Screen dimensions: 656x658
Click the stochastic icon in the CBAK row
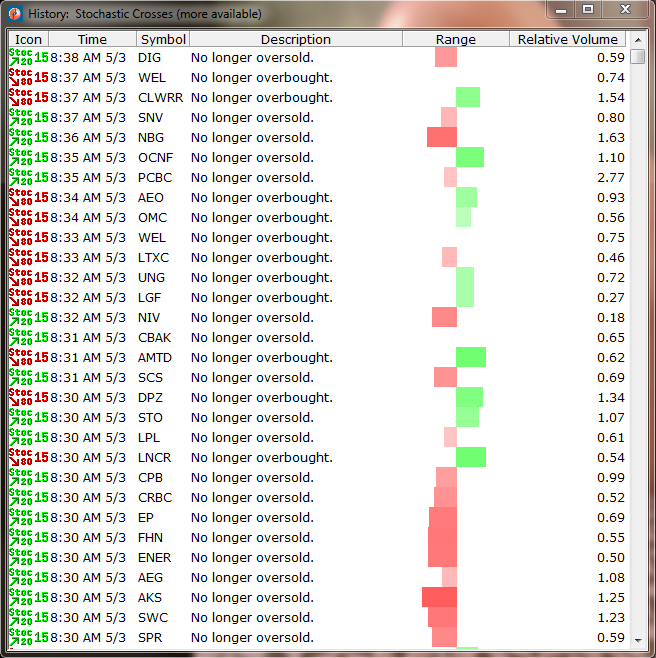pos(28,337)
